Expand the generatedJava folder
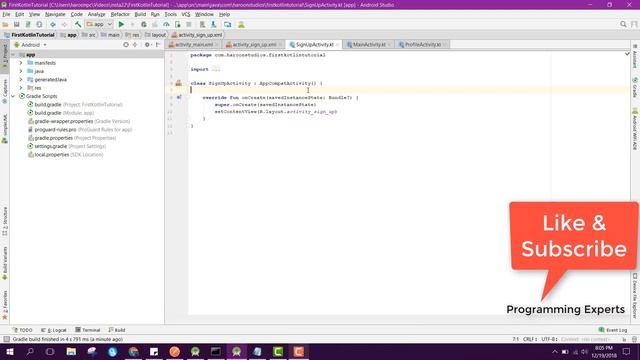This screenshot has width=640, height=360. (x=21, y=80)
